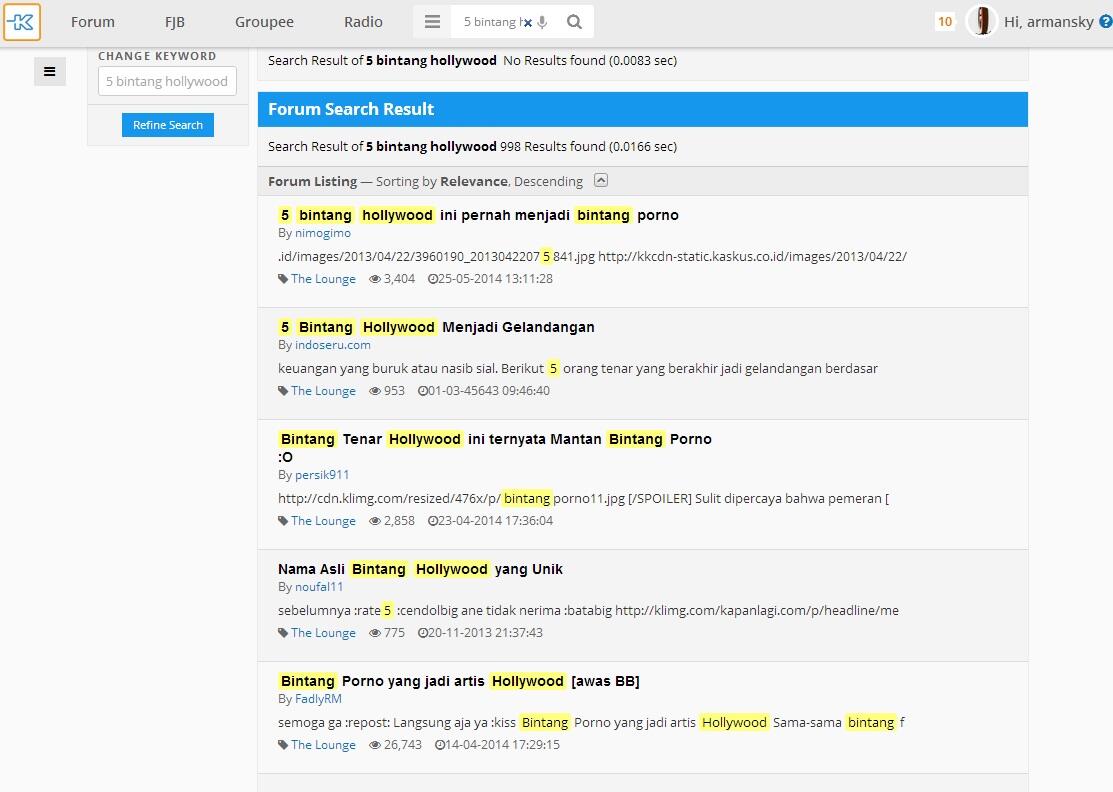Image resolution: width=1113 pixels, height=792 pixels.
Task: Click the tag icon in indoseru.com's thread row
Action: click(x=283, y=391)
